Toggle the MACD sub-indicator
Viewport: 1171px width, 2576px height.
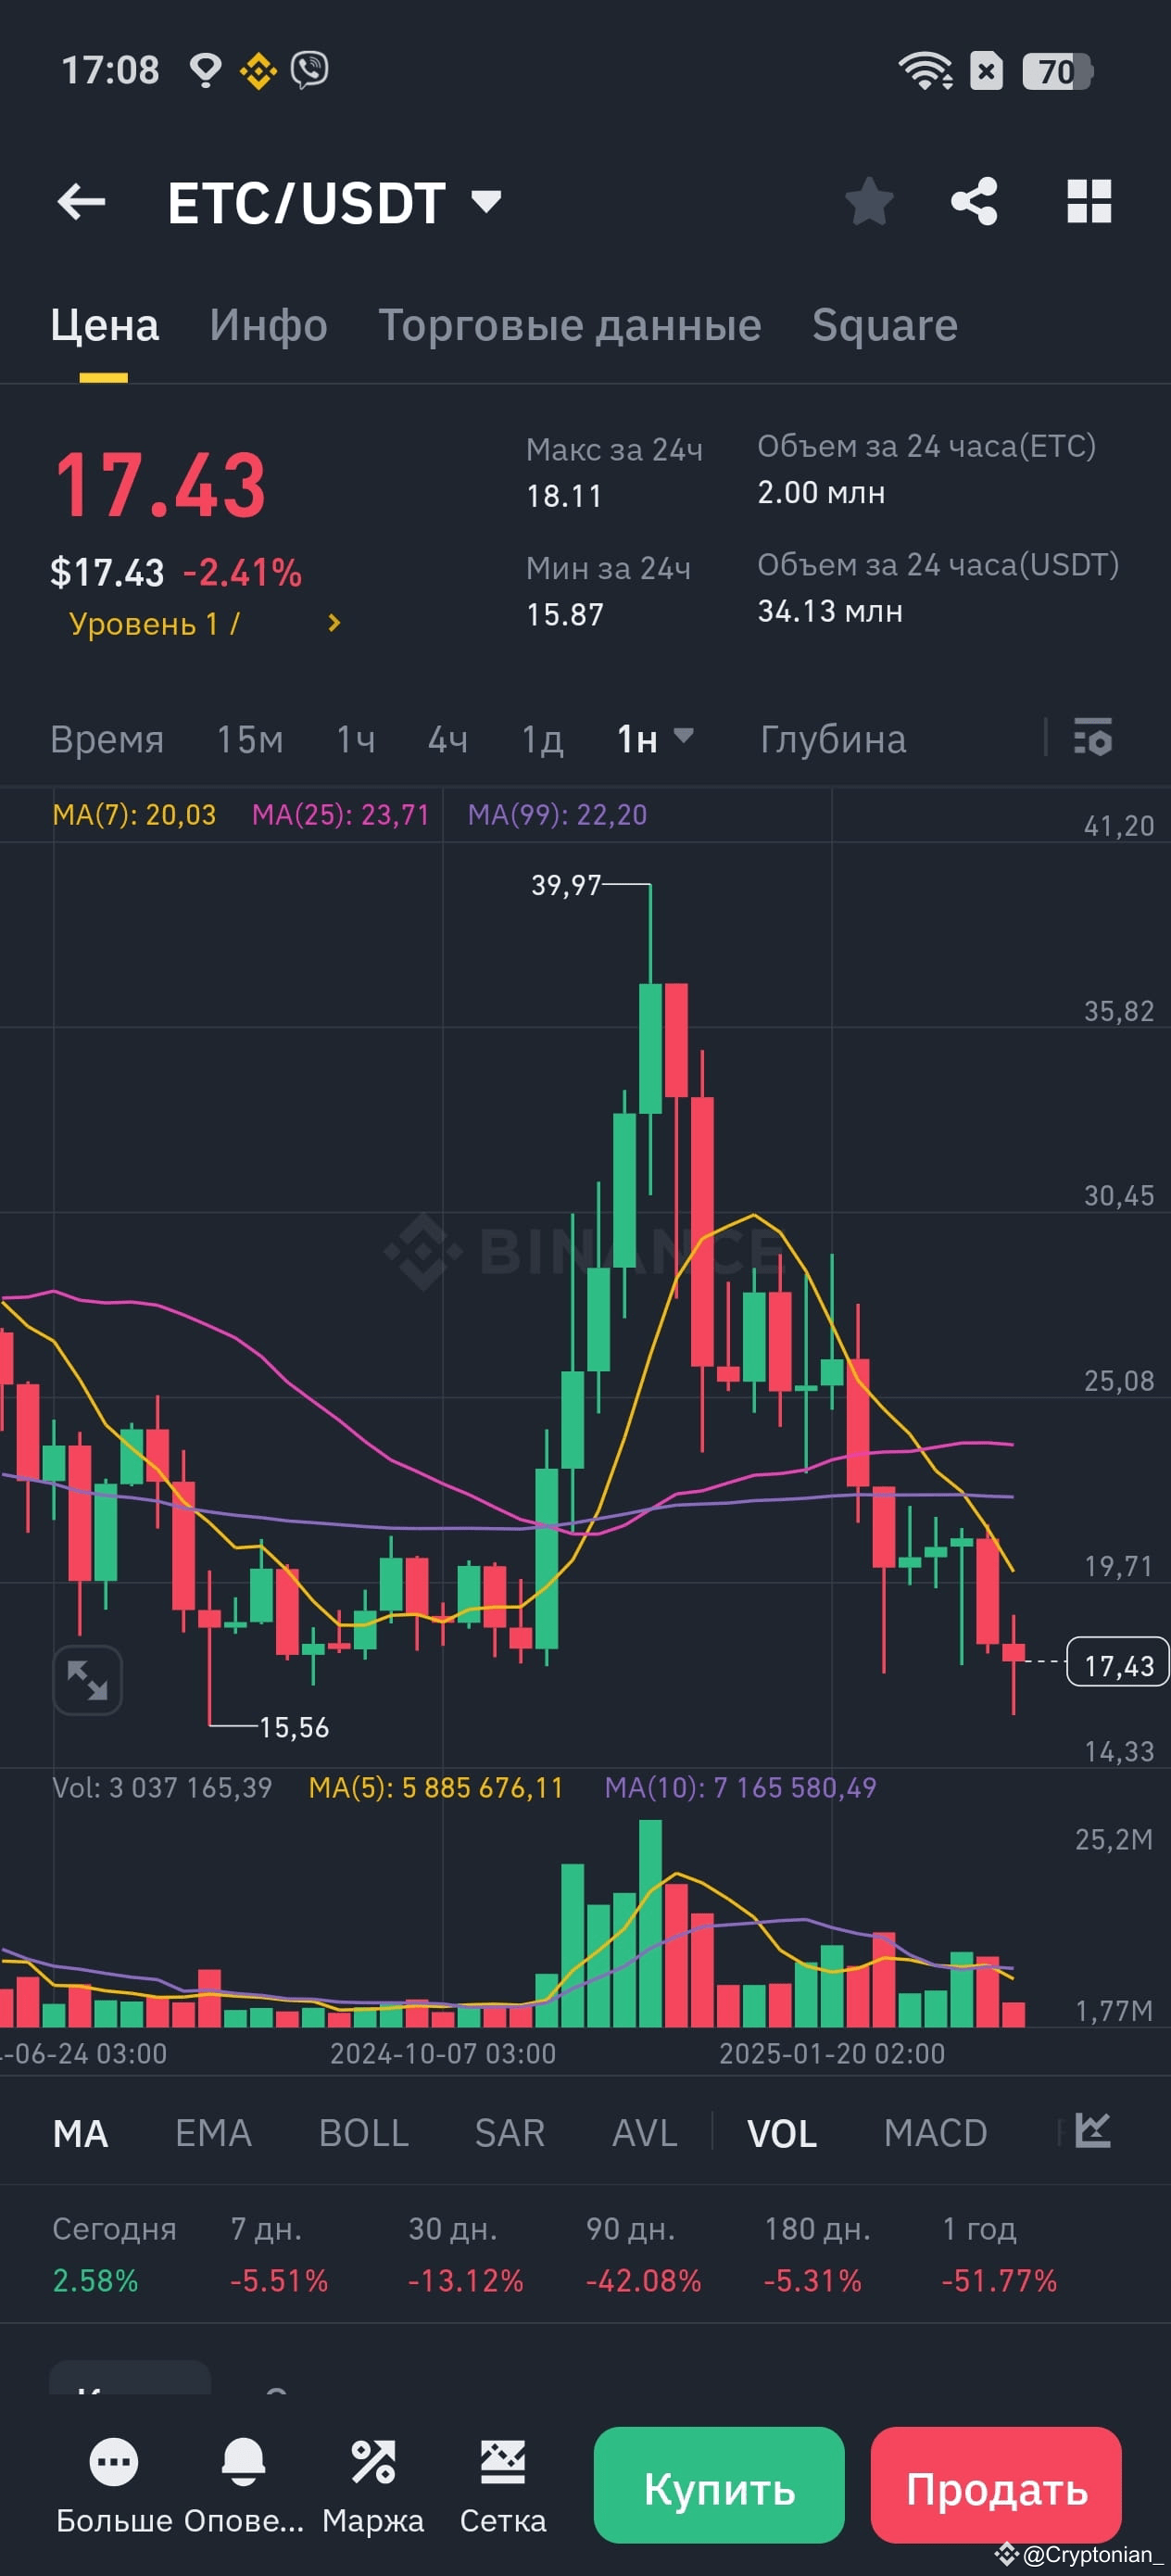(935, 2133)
